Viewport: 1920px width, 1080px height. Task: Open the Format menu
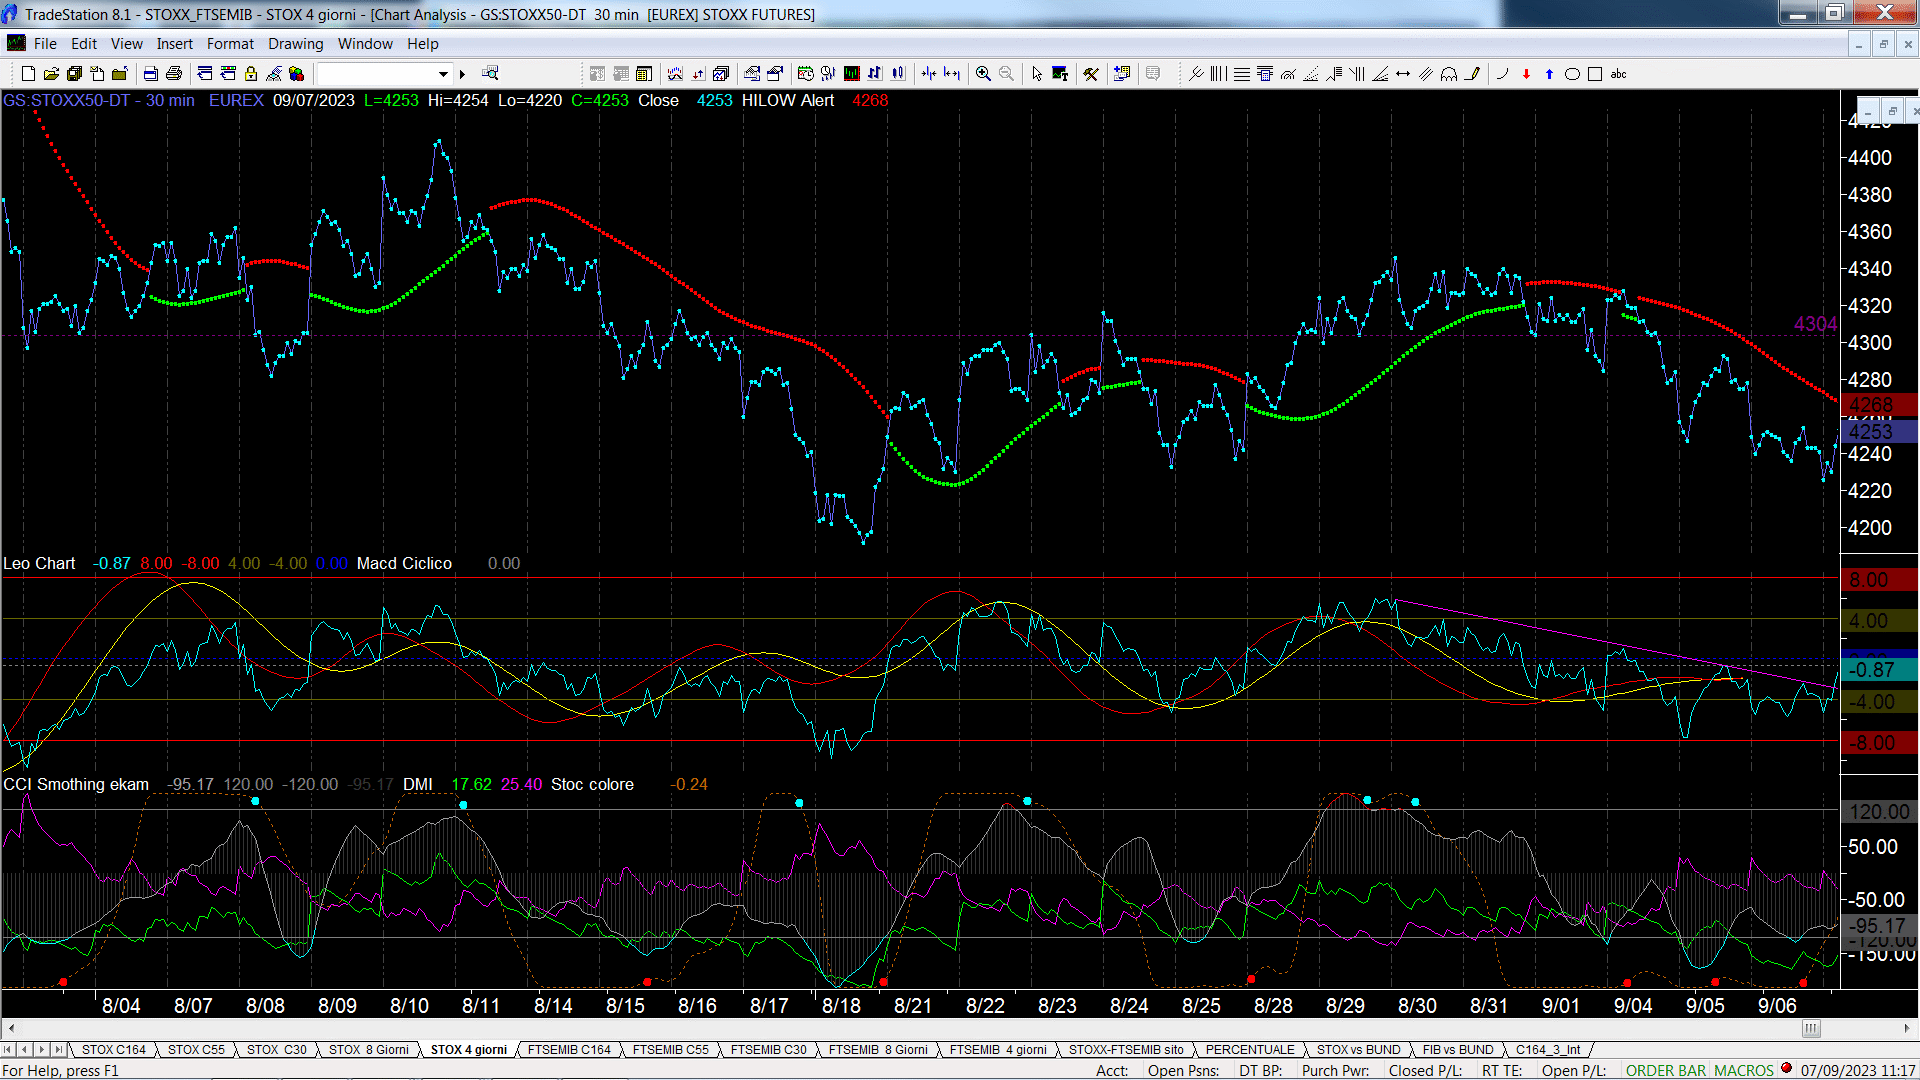[230, 44]
